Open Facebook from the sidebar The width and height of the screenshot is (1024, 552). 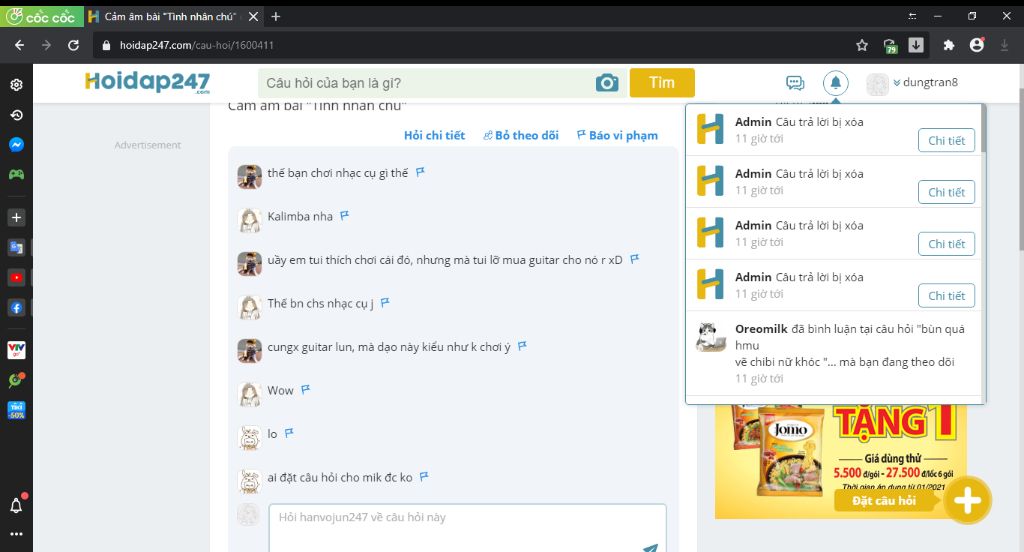[16, 308]
